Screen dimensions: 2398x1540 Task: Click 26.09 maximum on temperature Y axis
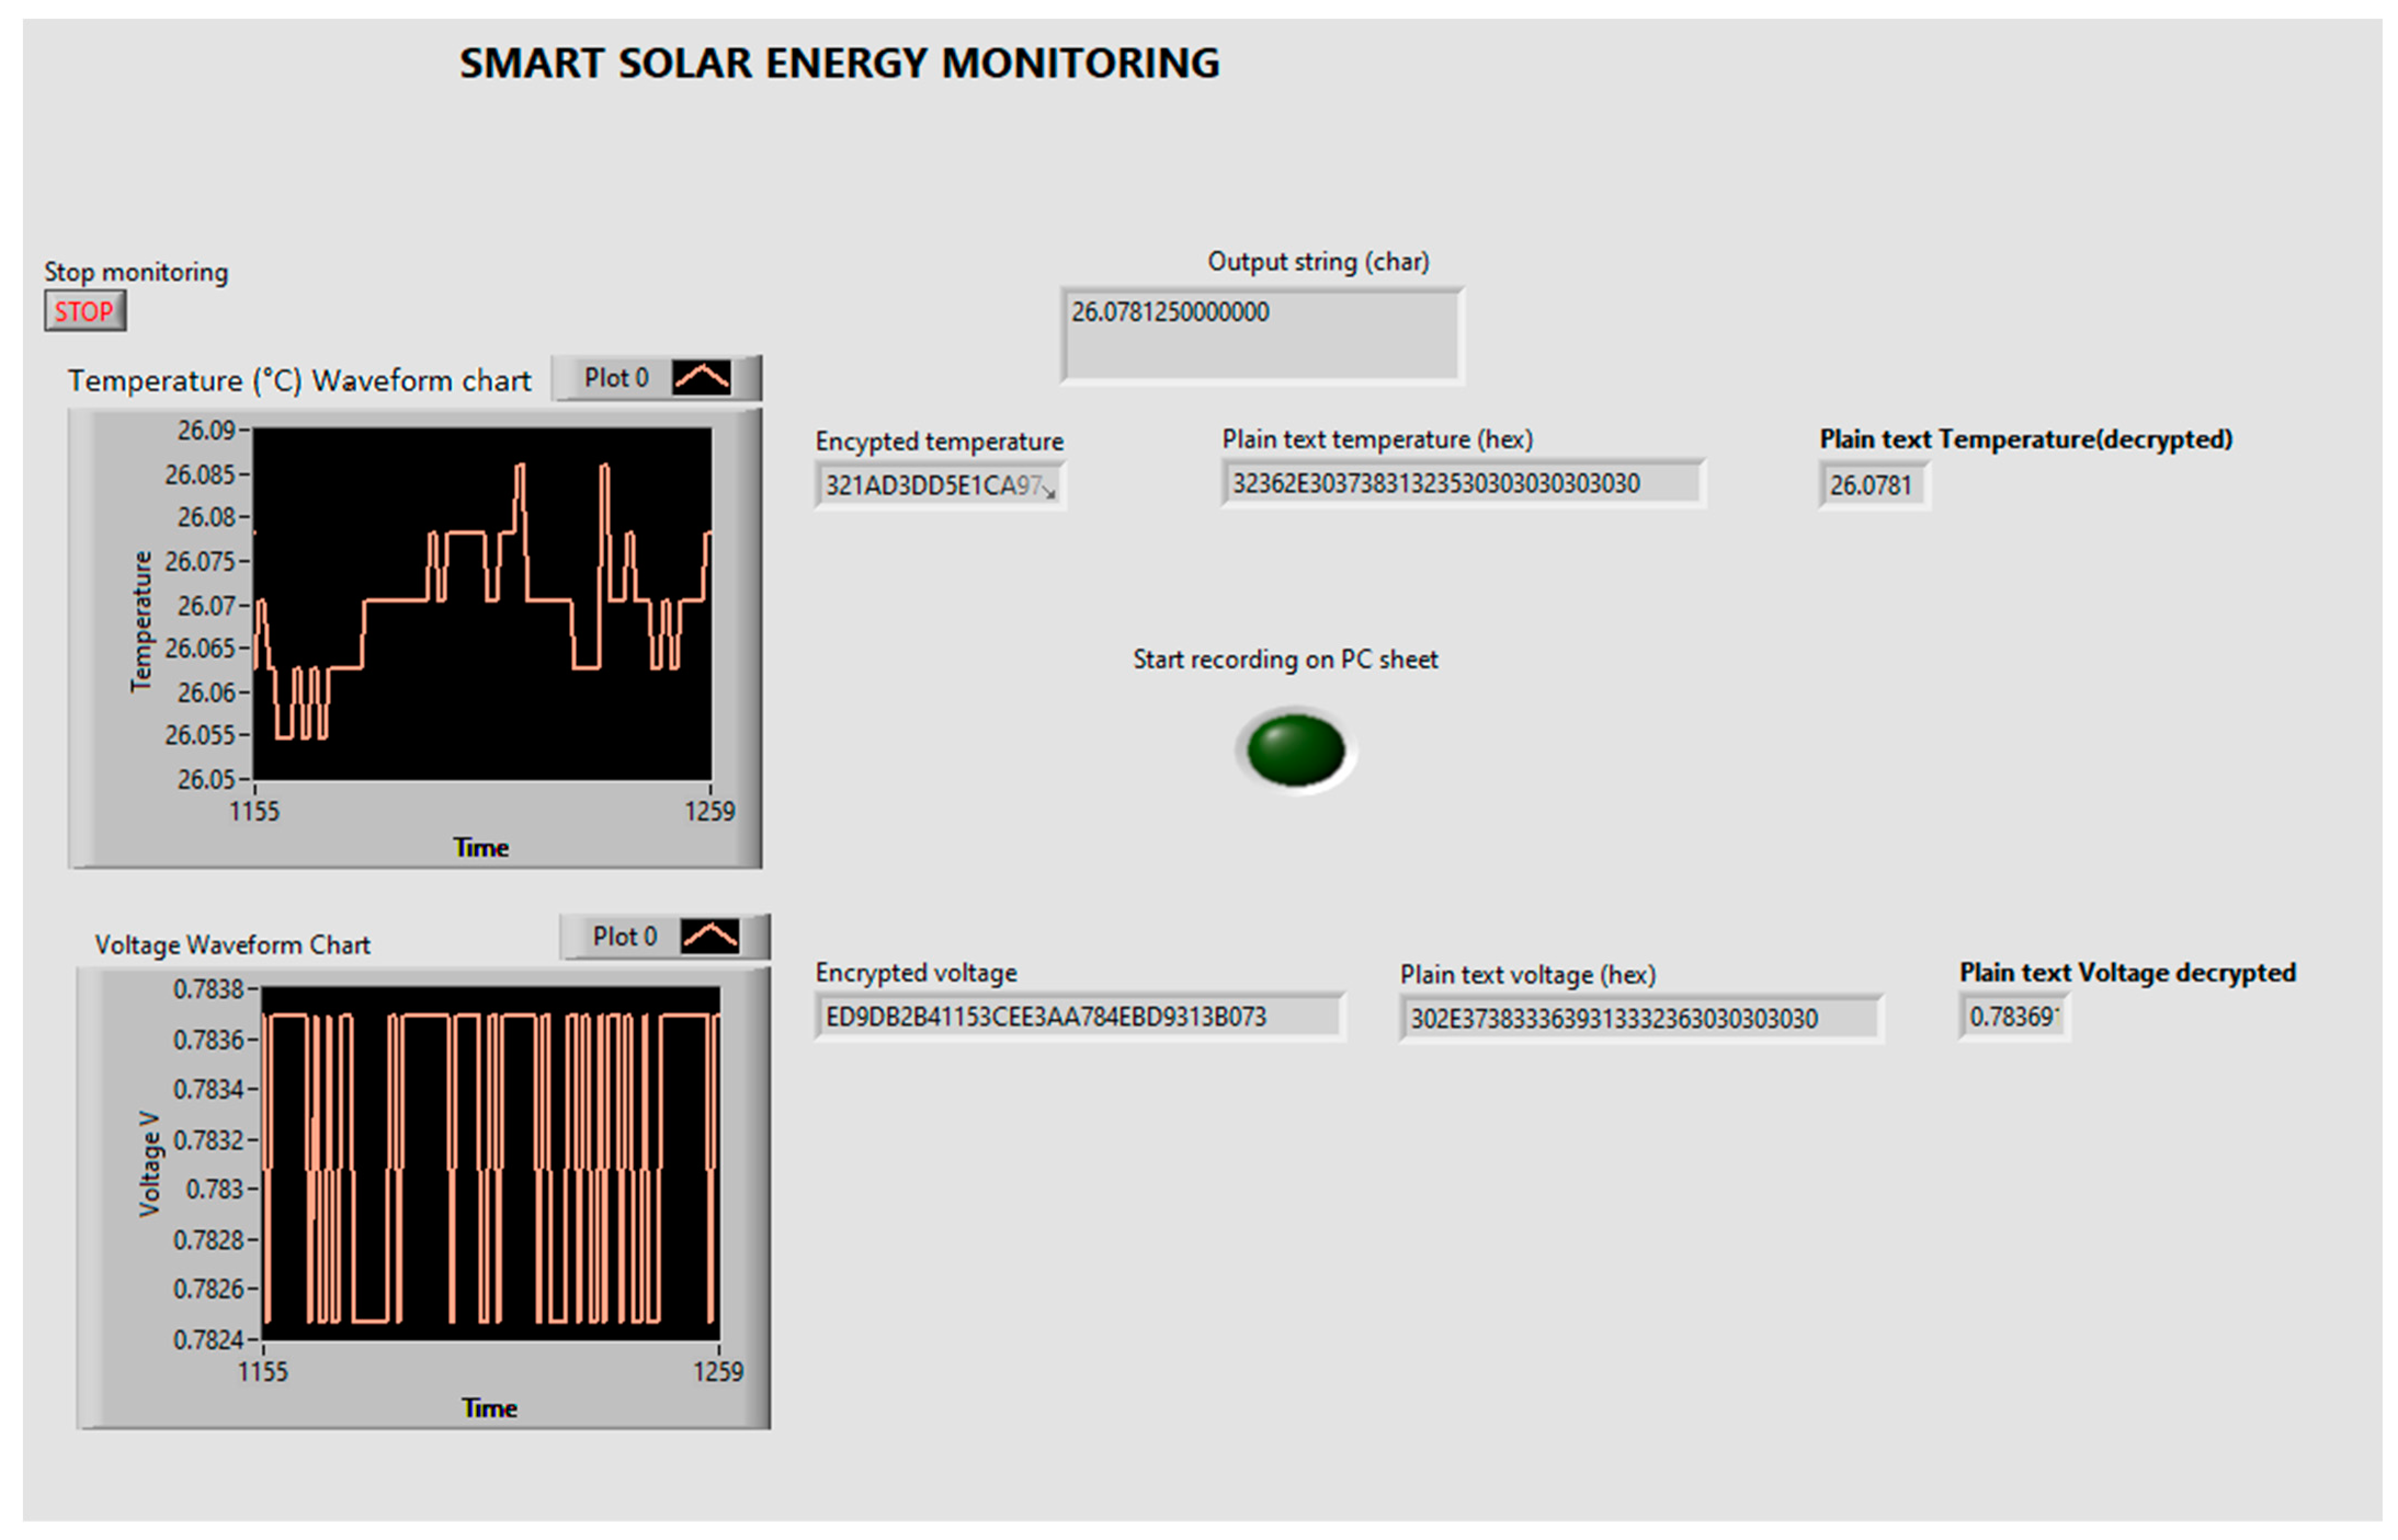pos(206,431)
